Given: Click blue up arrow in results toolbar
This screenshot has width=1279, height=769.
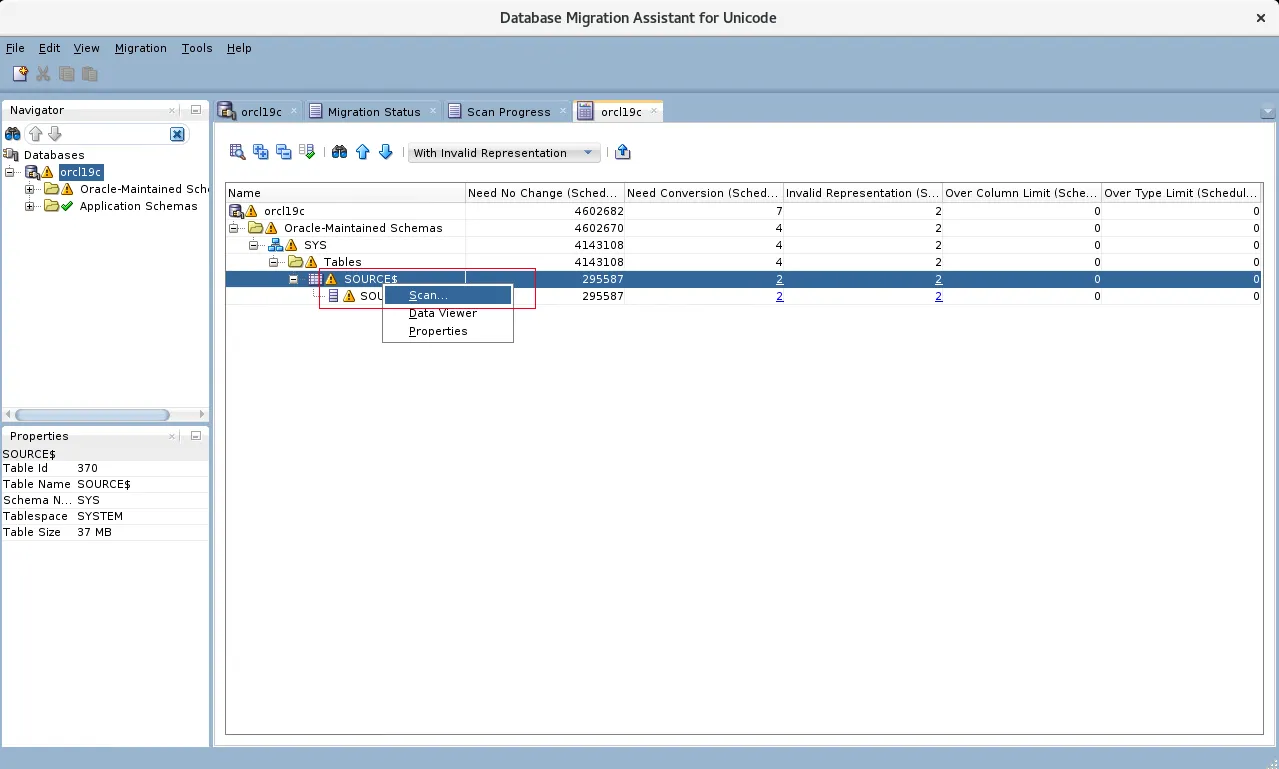Looking at the screenshot, I should (x=363, y=152).
